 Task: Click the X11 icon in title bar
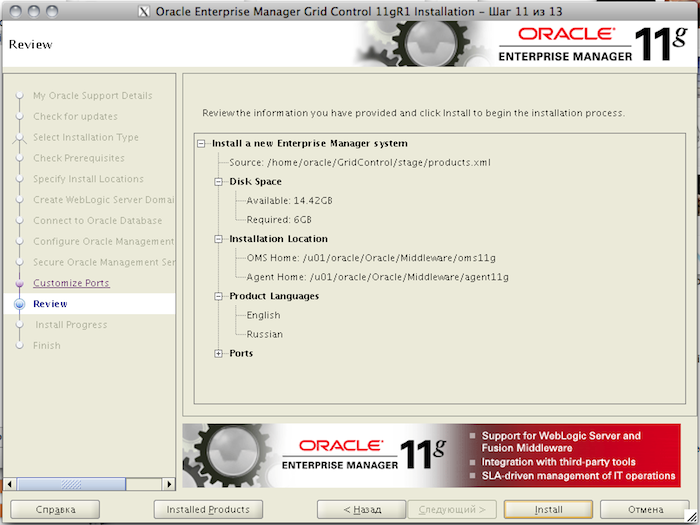pos(144,11)
